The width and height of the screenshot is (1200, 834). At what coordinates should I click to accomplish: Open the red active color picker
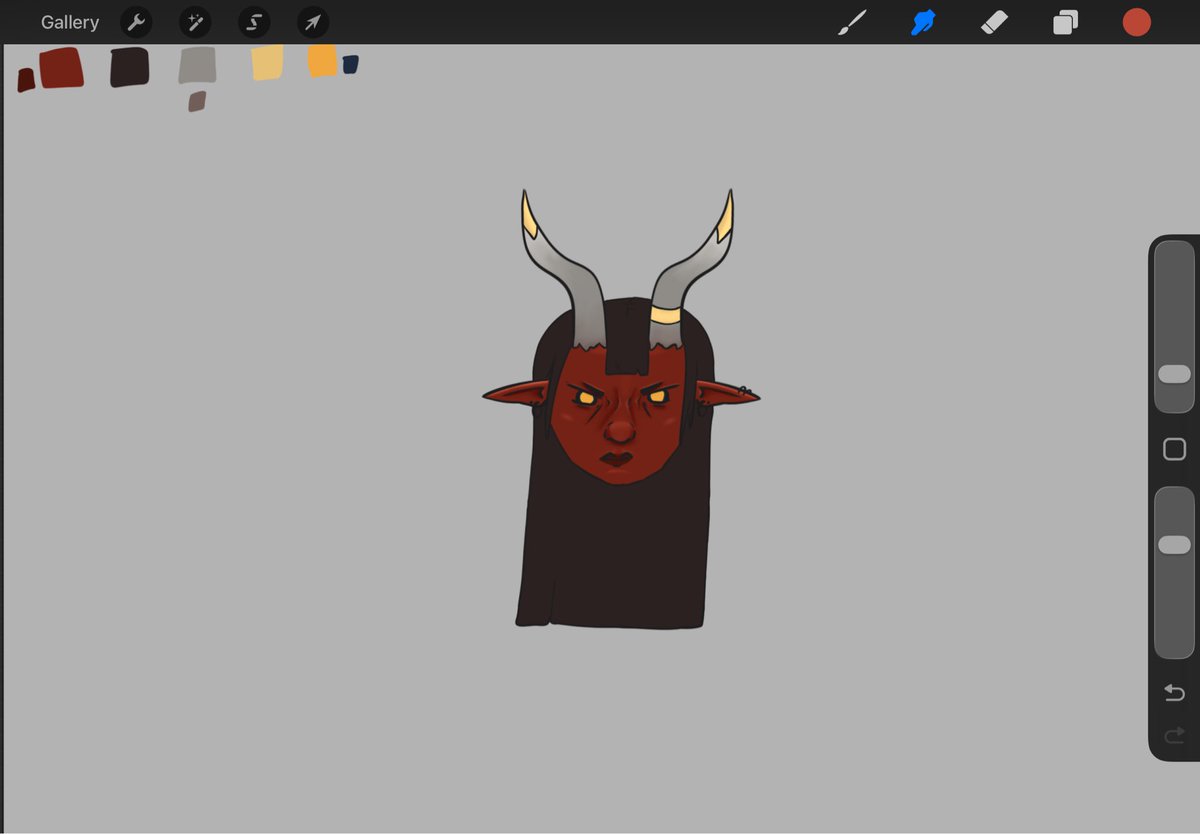pyautogui.click(x=1136, y=22)
